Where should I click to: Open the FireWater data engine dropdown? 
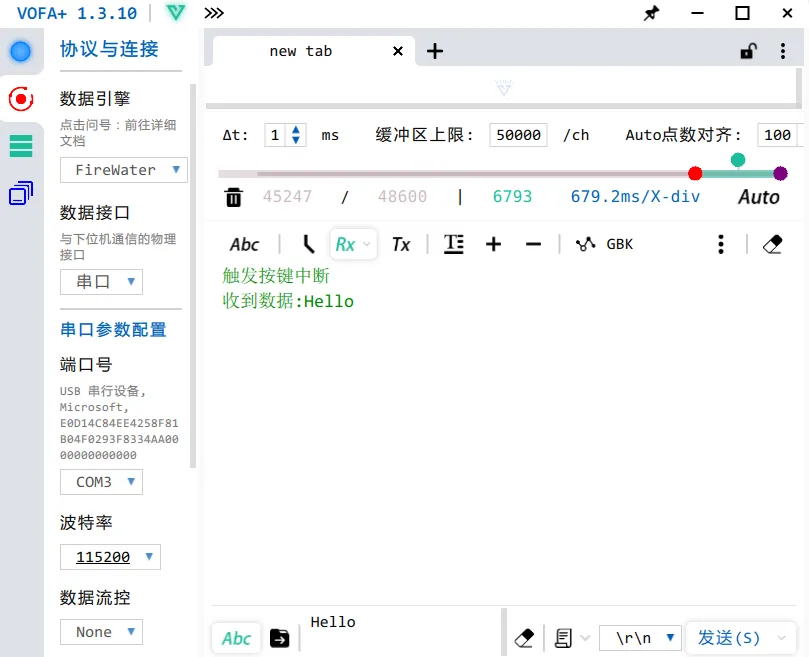123,170
